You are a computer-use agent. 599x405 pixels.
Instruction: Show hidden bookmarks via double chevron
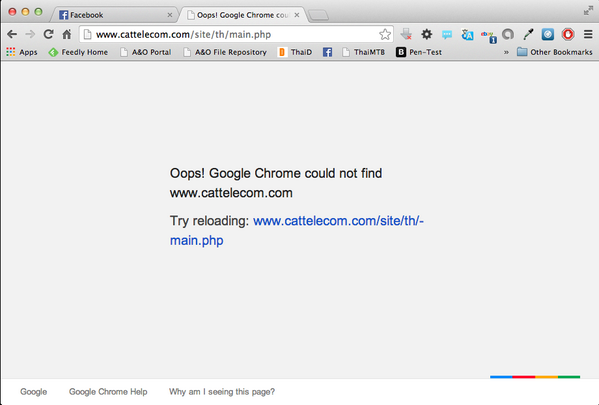pyautogui.click(x=506, y=52)
